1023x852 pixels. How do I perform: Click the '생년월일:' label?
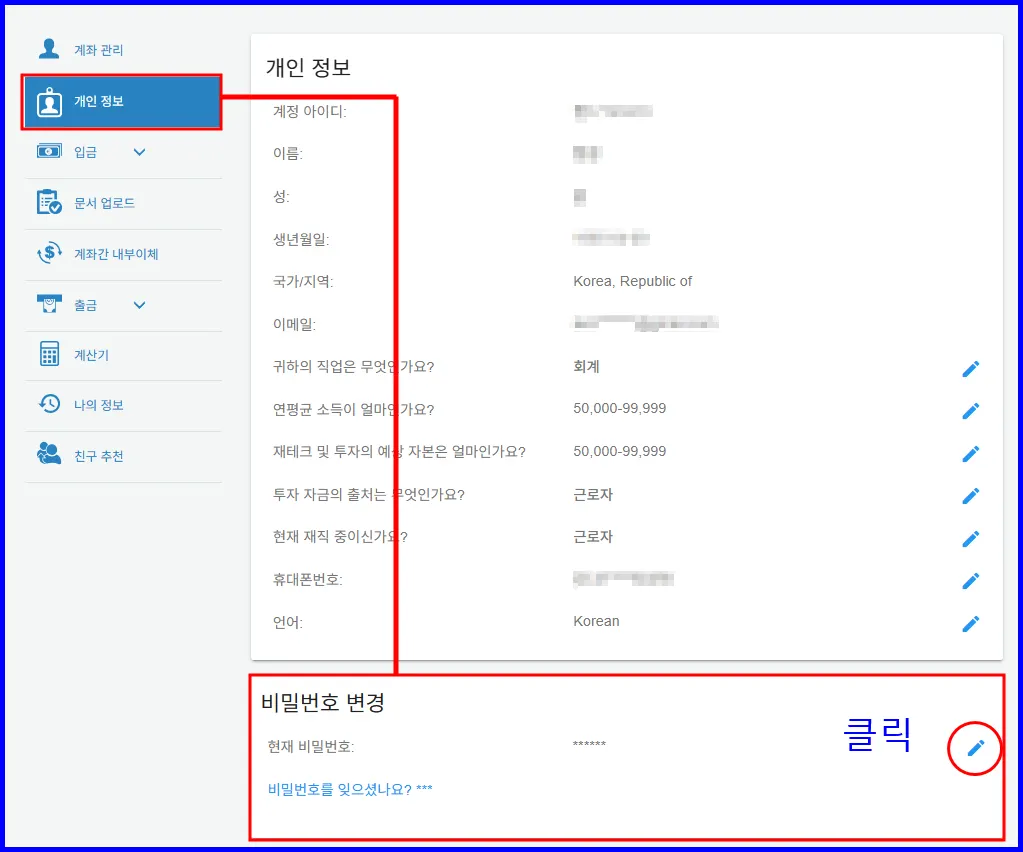pyautogui.click(x=301, y=239)
